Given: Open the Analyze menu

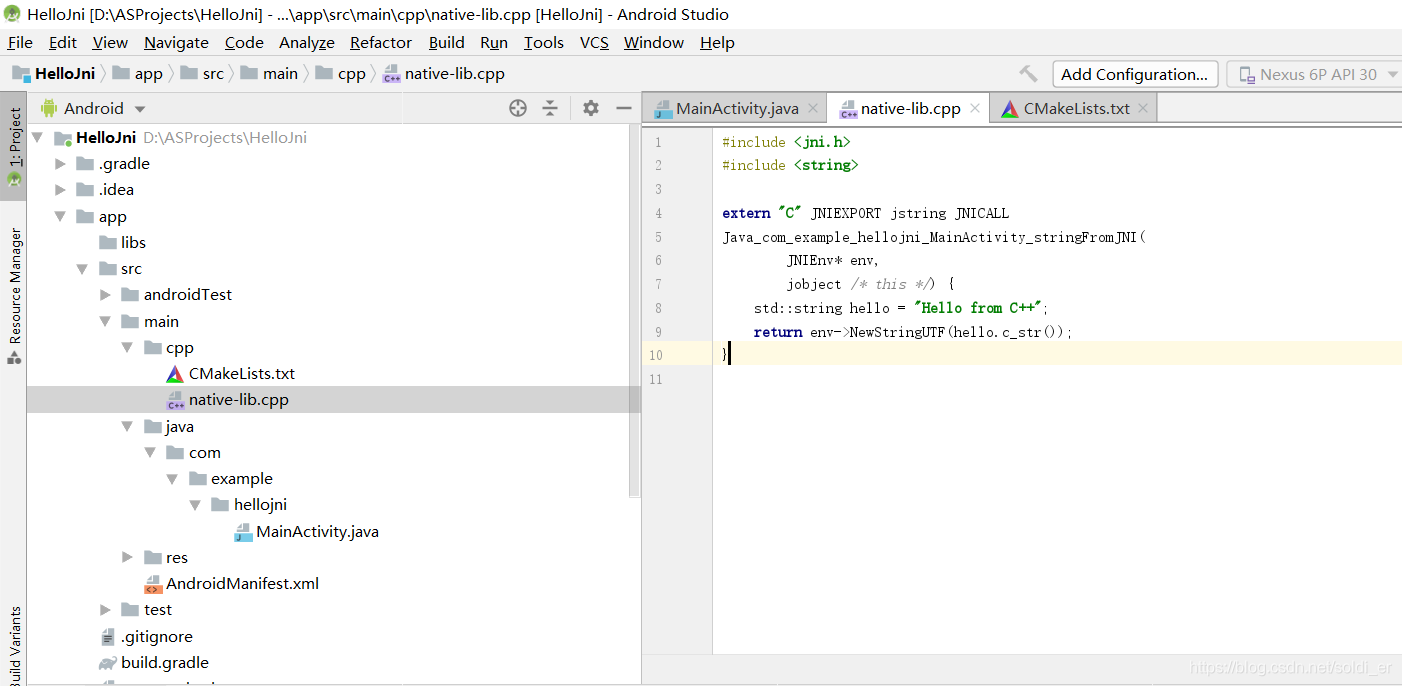Looking at the screenshot, I should pyautogui.click(x=307, y=42).
